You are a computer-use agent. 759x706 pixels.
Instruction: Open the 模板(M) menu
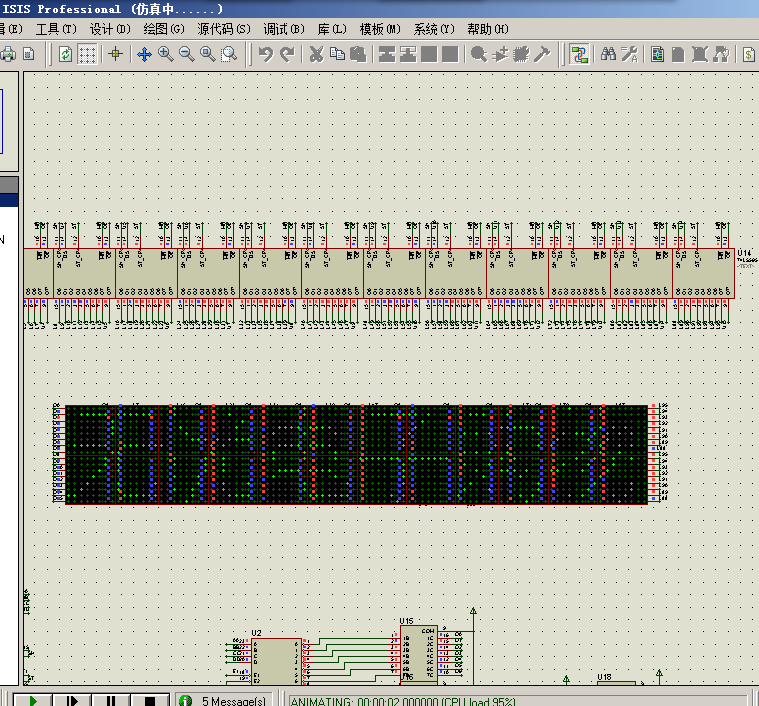380,29
